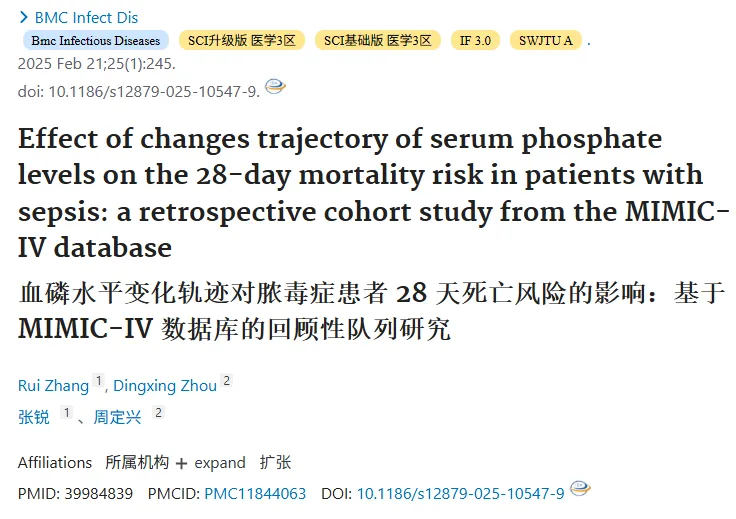Image resolution: width=736 pixels, height=519 pixels.
Task: Click the expand text next to Affiliations
Action: pos(220,463)
